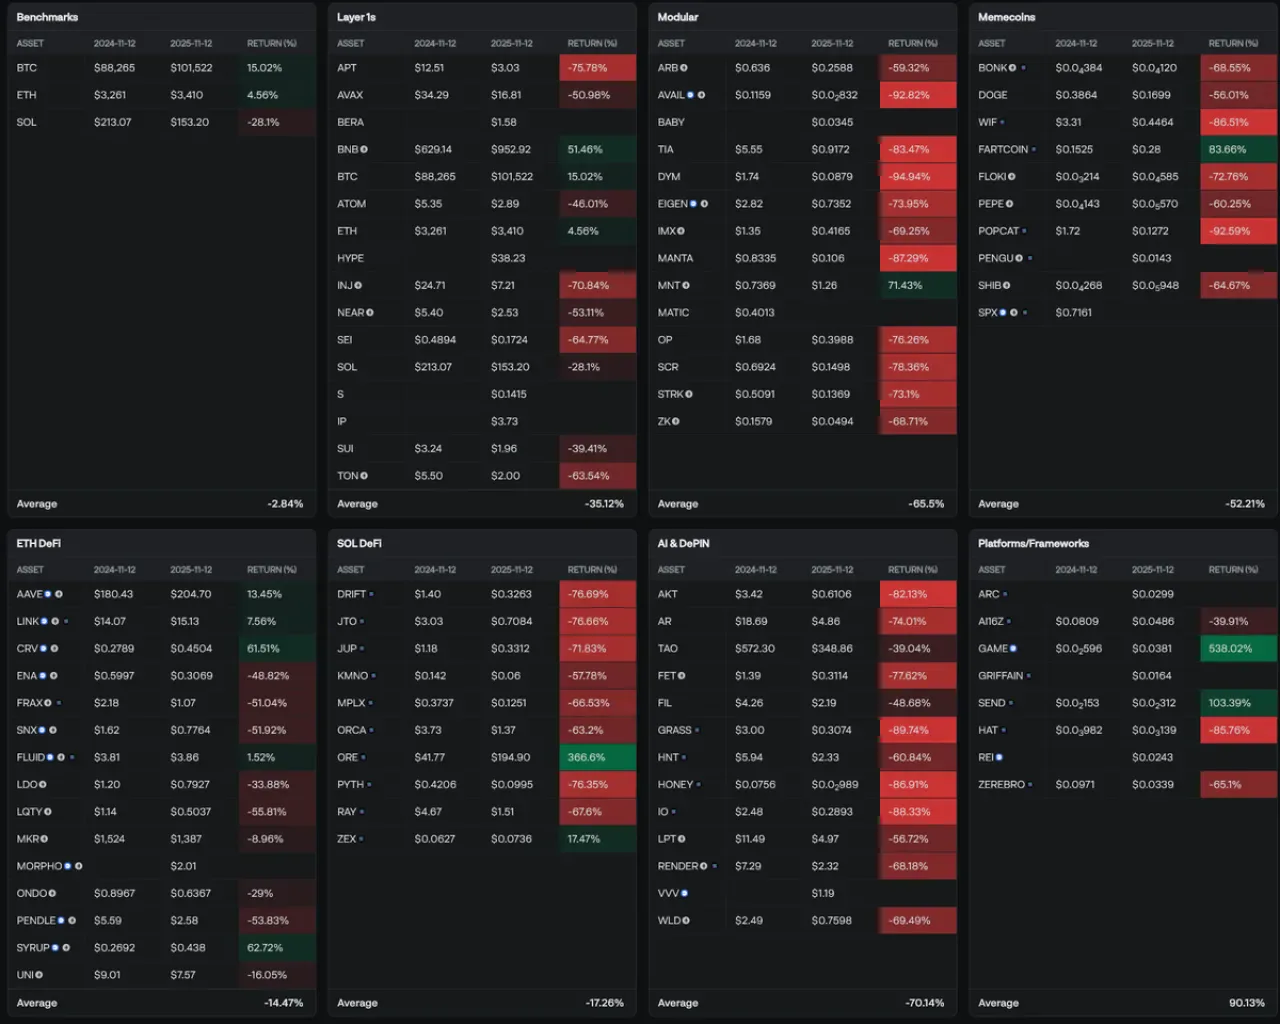
Task: Click 2025-11-12 header in Memecoins panel
Action: [1153, 44]
